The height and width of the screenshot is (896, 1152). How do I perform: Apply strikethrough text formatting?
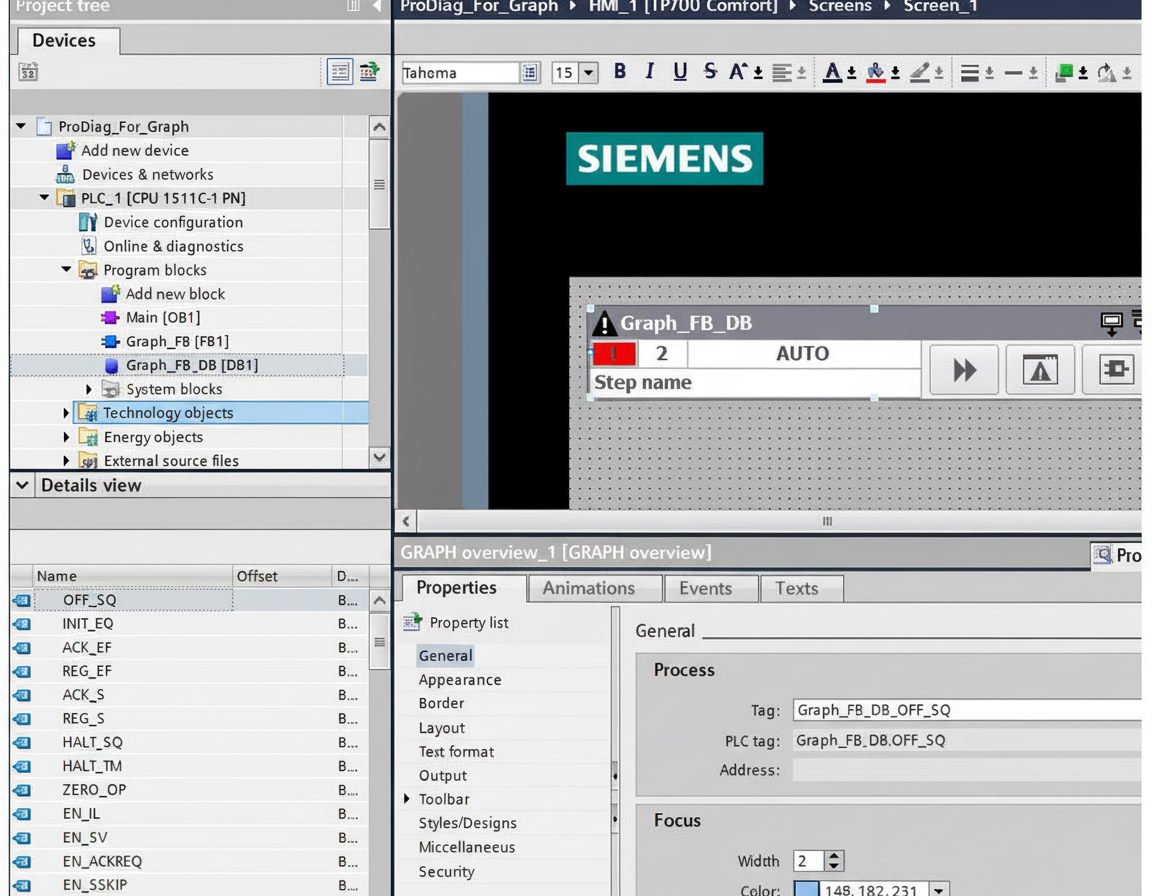[710, 72]
